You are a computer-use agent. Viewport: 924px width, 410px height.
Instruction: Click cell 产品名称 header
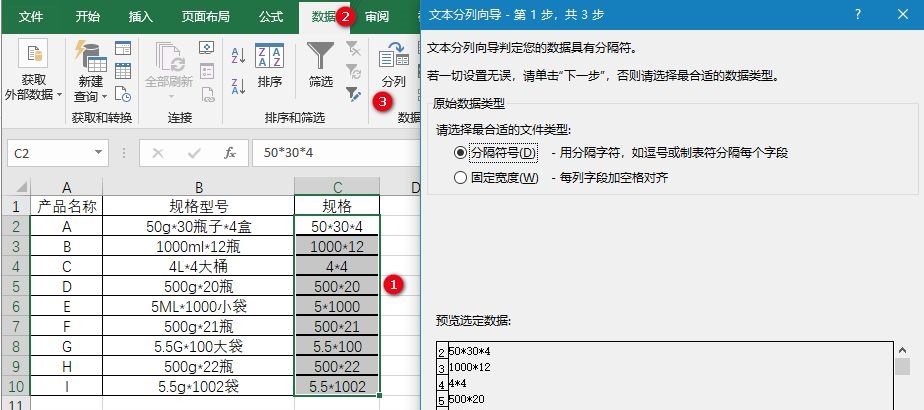point(67,206)
